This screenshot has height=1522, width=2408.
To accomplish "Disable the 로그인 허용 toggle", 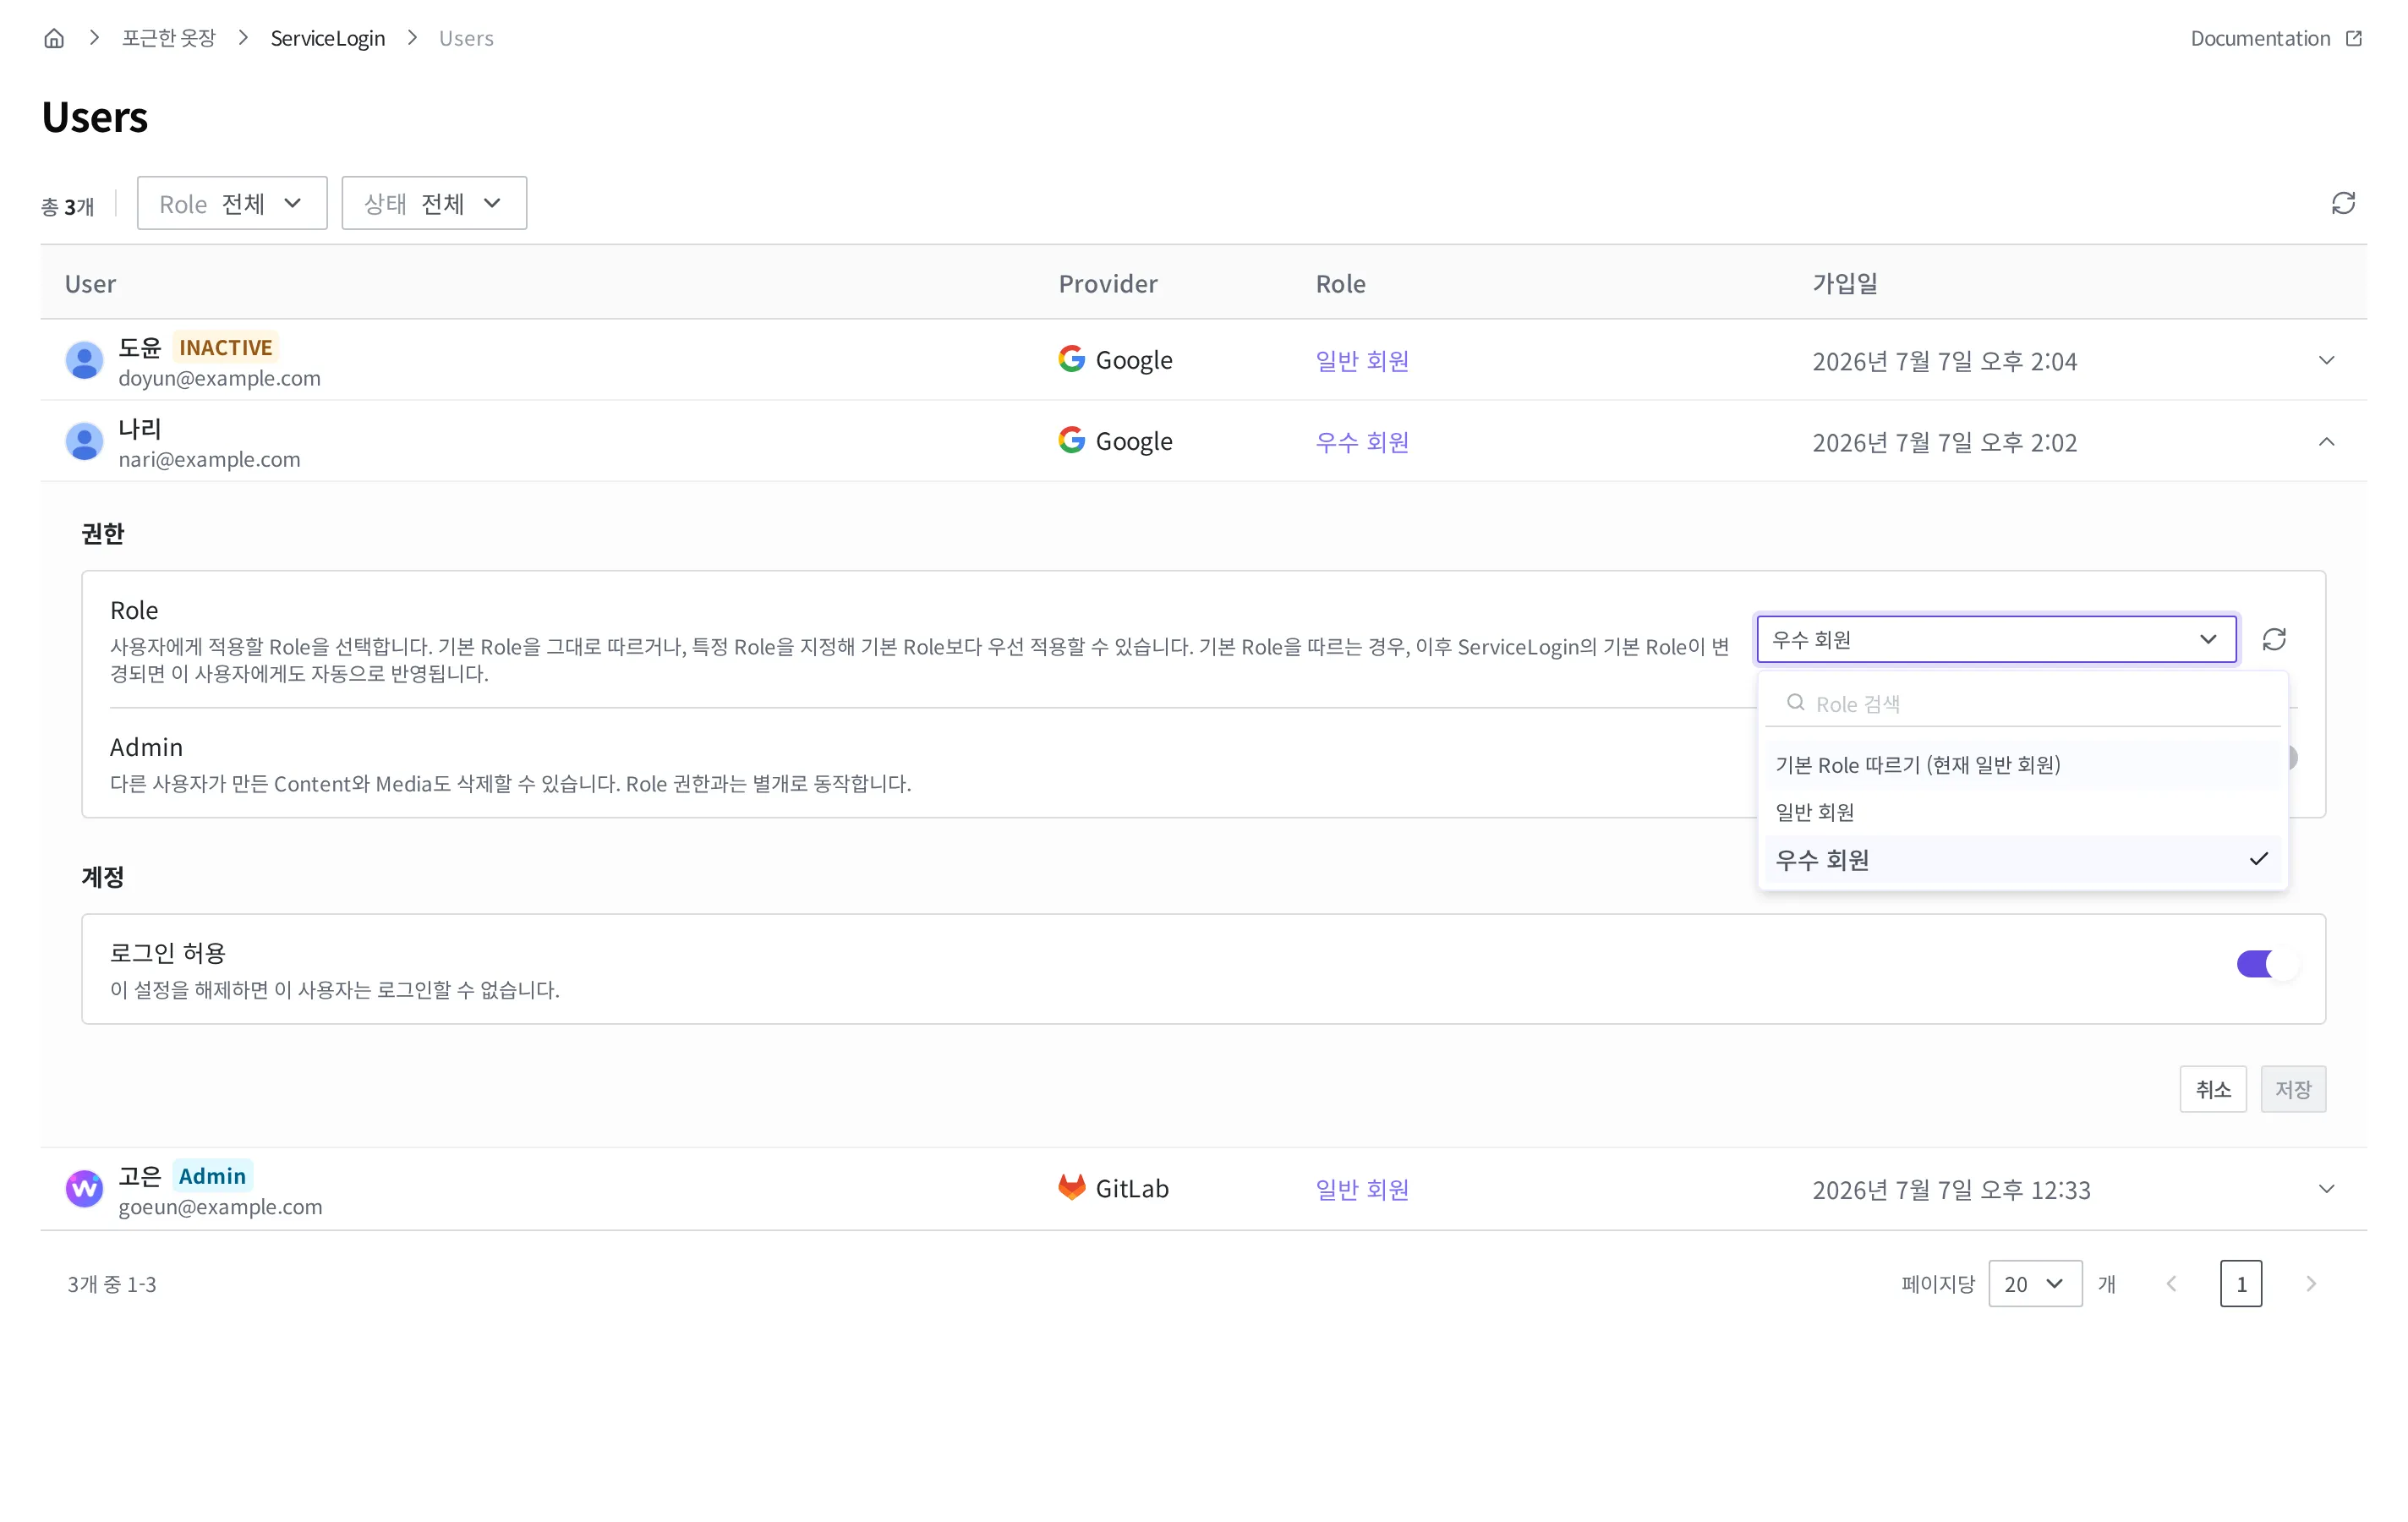I will point(2267,964).
